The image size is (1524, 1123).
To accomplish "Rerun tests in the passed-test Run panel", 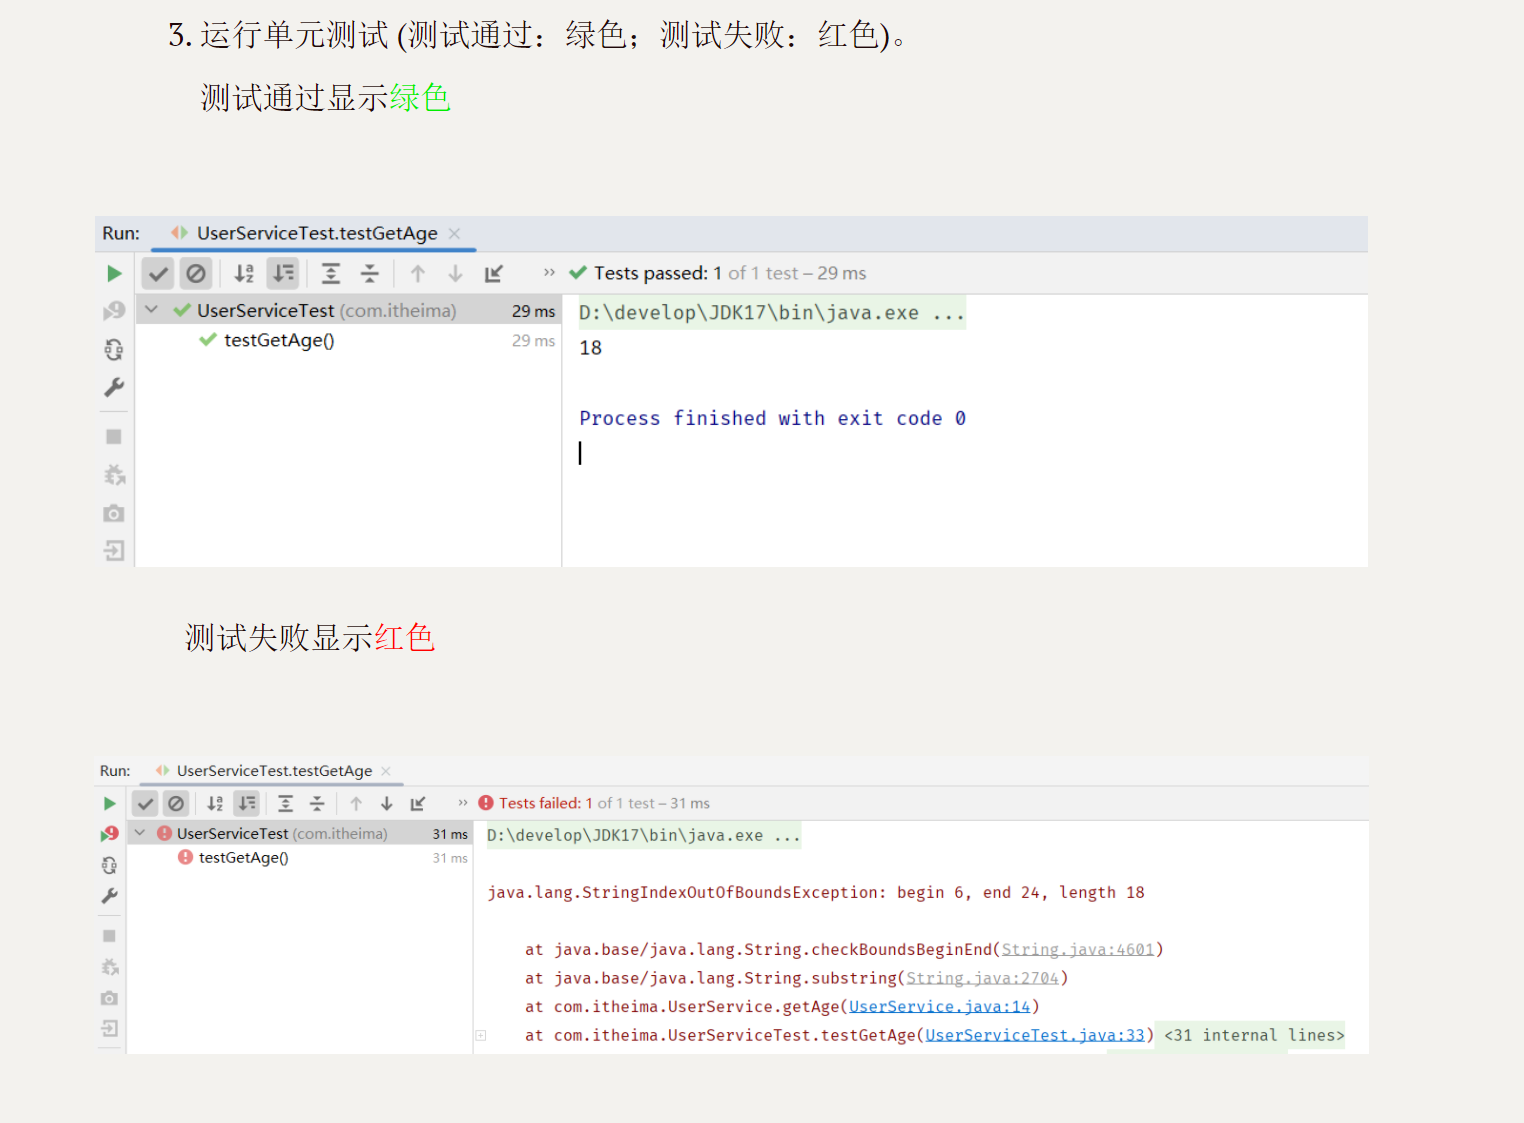I will click(x=114, y=274).
